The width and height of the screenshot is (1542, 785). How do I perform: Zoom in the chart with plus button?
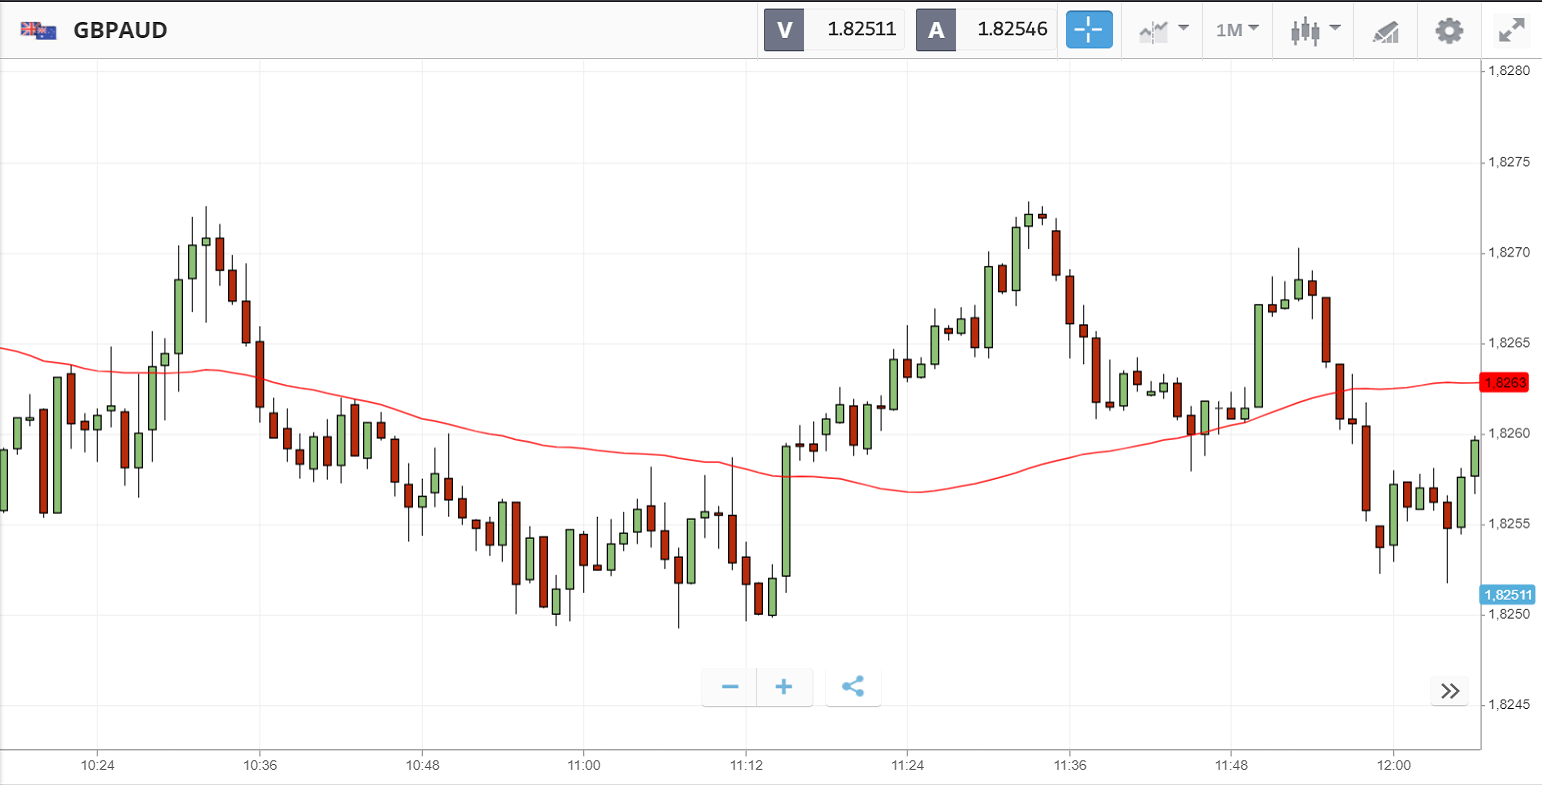[784, 687]
